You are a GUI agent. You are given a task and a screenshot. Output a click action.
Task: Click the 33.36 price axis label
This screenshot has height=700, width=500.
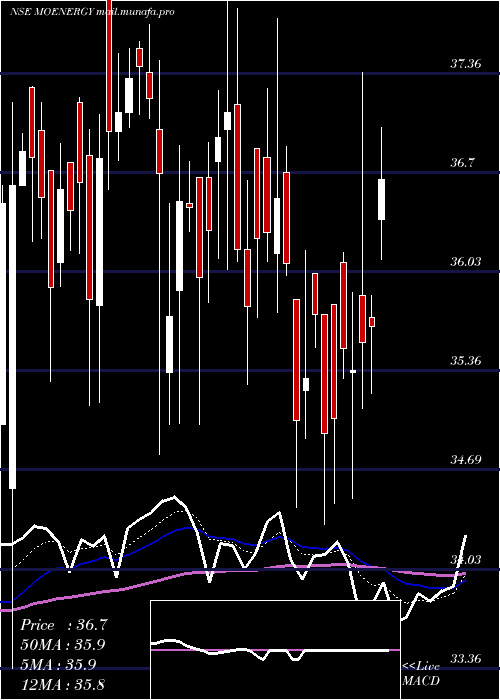pos(465,658)
